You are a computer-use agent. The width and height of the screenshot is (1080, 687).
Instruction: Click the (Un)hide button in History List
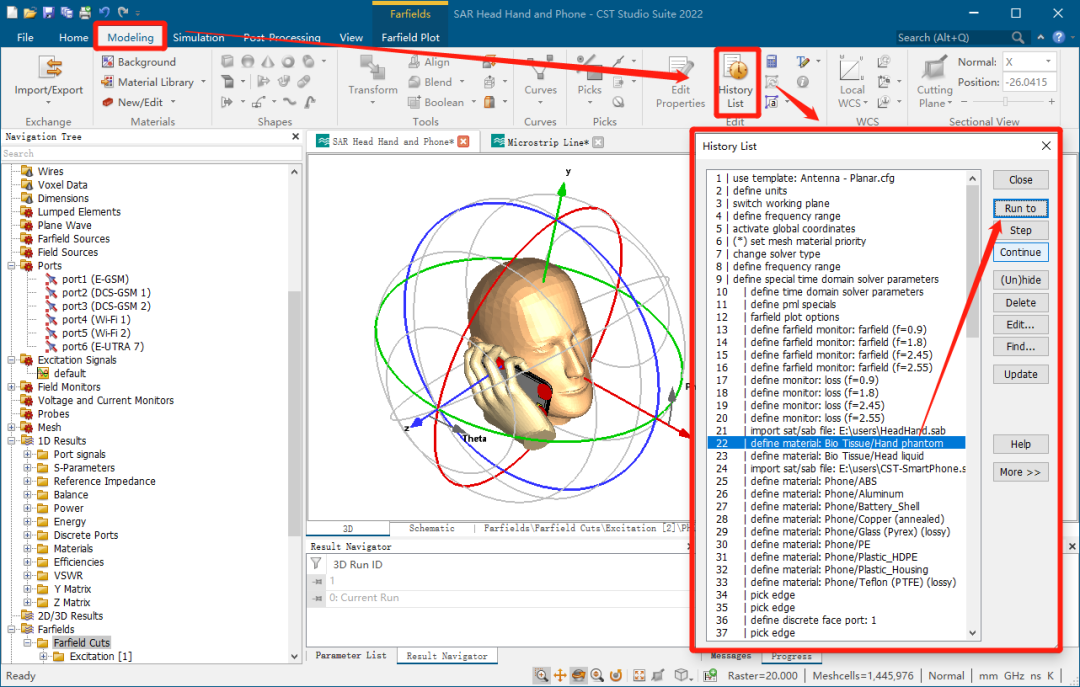coord(1020,280)
